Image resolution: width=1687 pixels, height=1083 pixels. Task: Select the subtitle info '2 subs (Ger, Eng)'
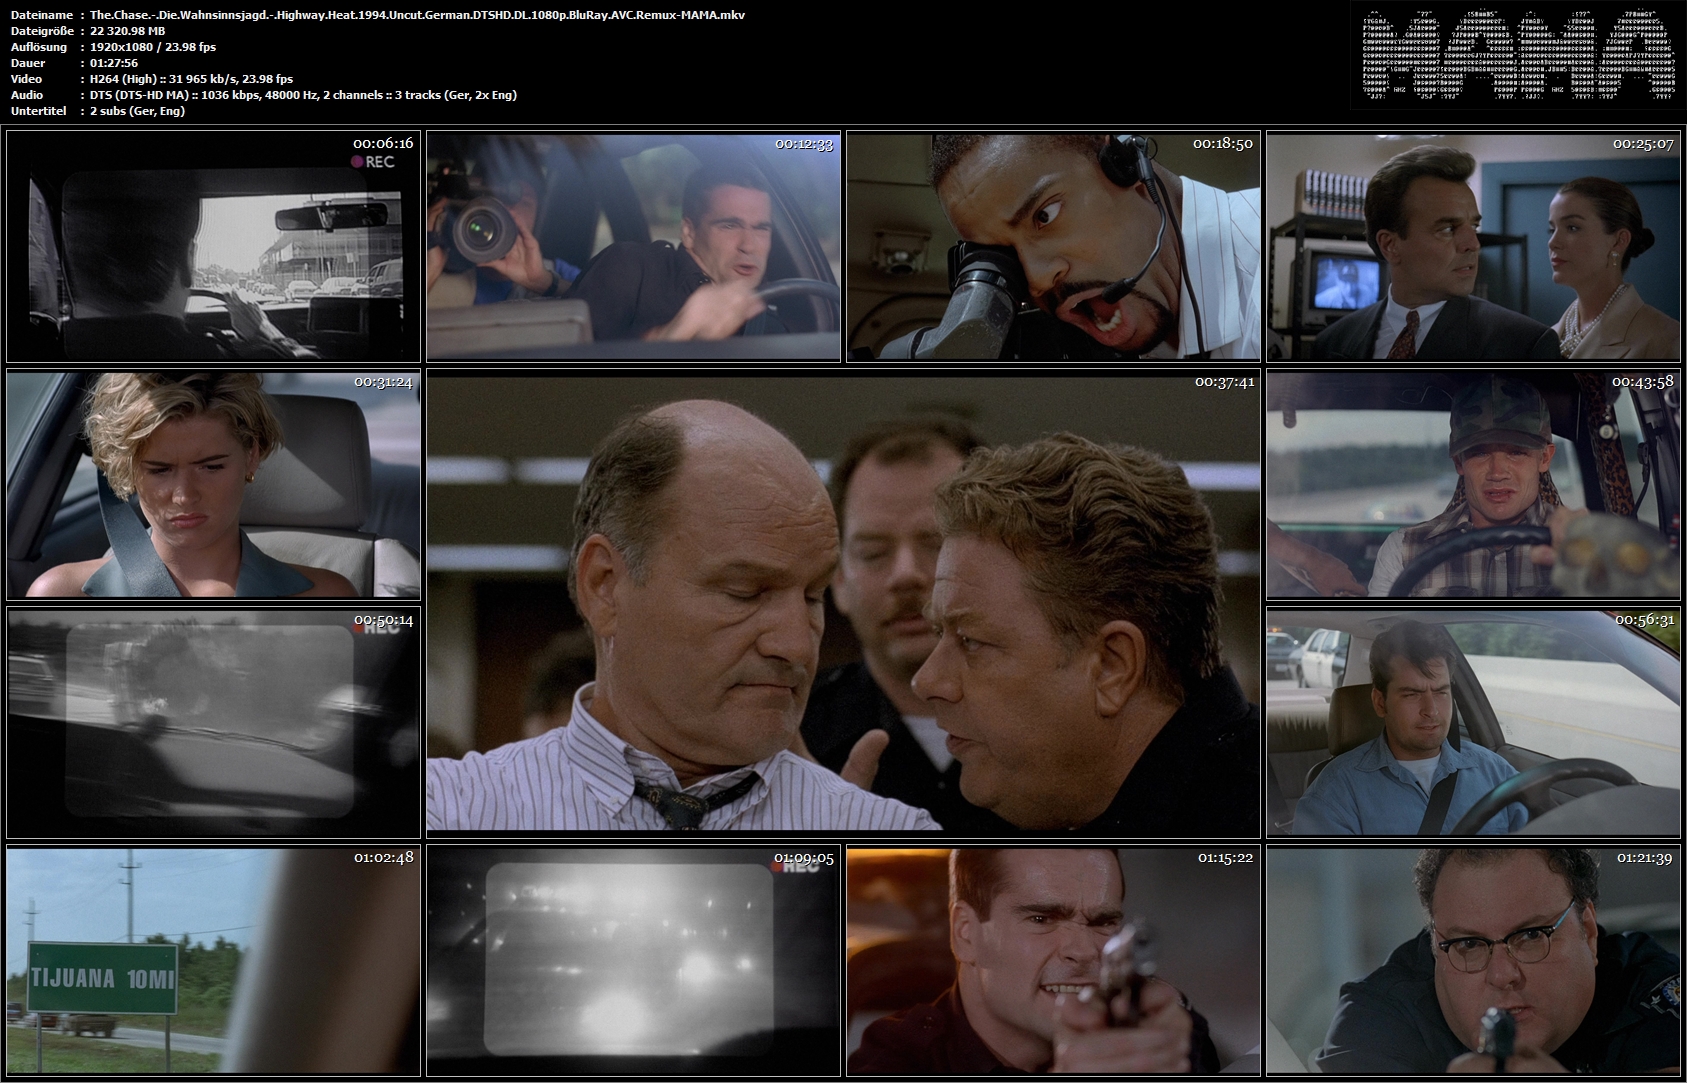tap(137, 111)
